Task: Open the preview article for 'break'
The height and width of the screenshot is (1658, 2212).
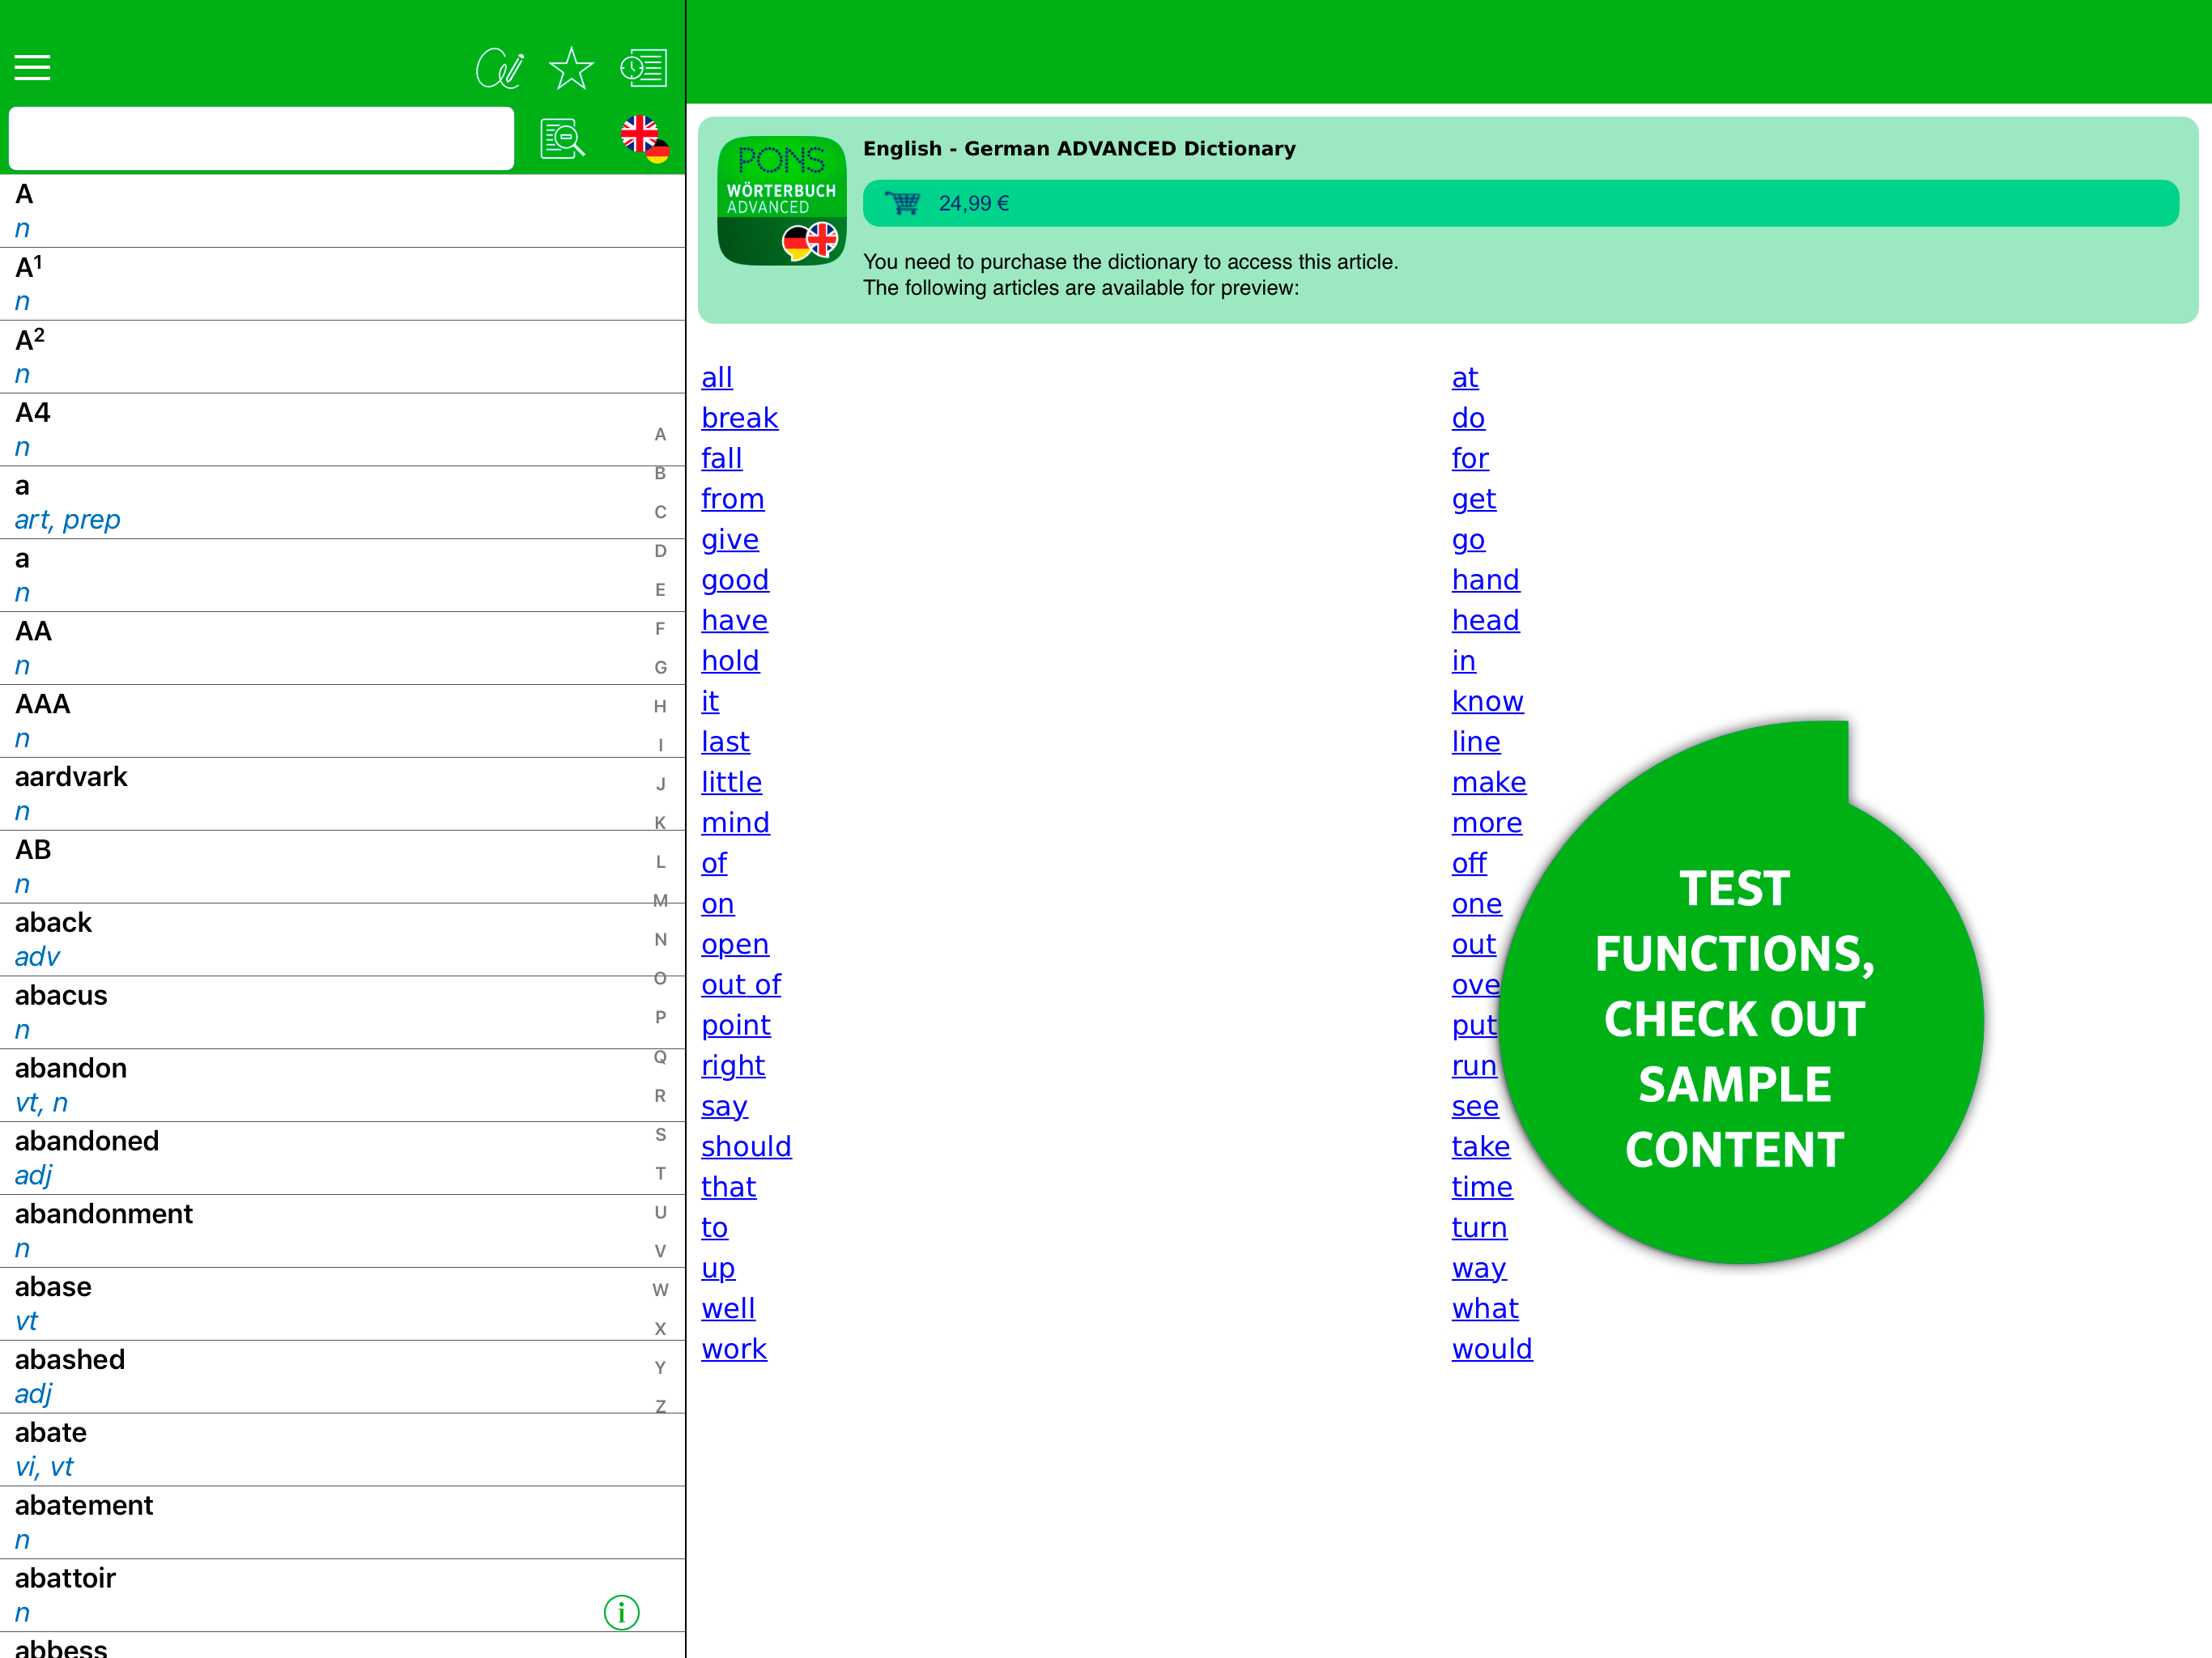Action: (x=739, y=417)
